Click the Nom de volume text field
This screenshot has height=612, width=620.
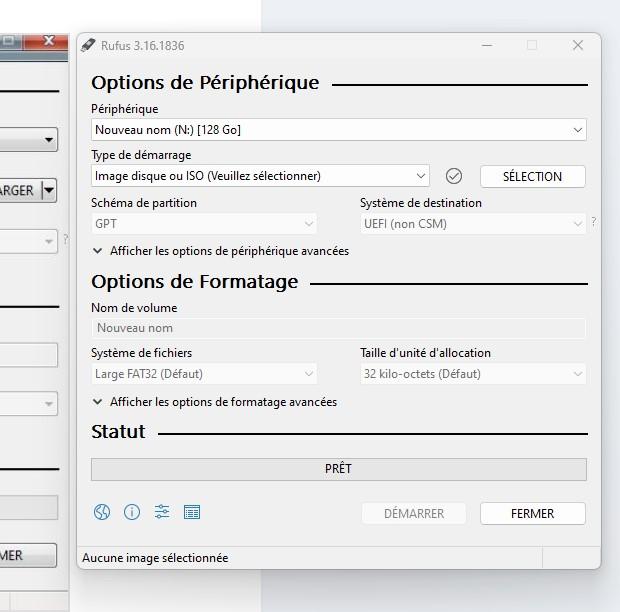[x=338, y=328]
